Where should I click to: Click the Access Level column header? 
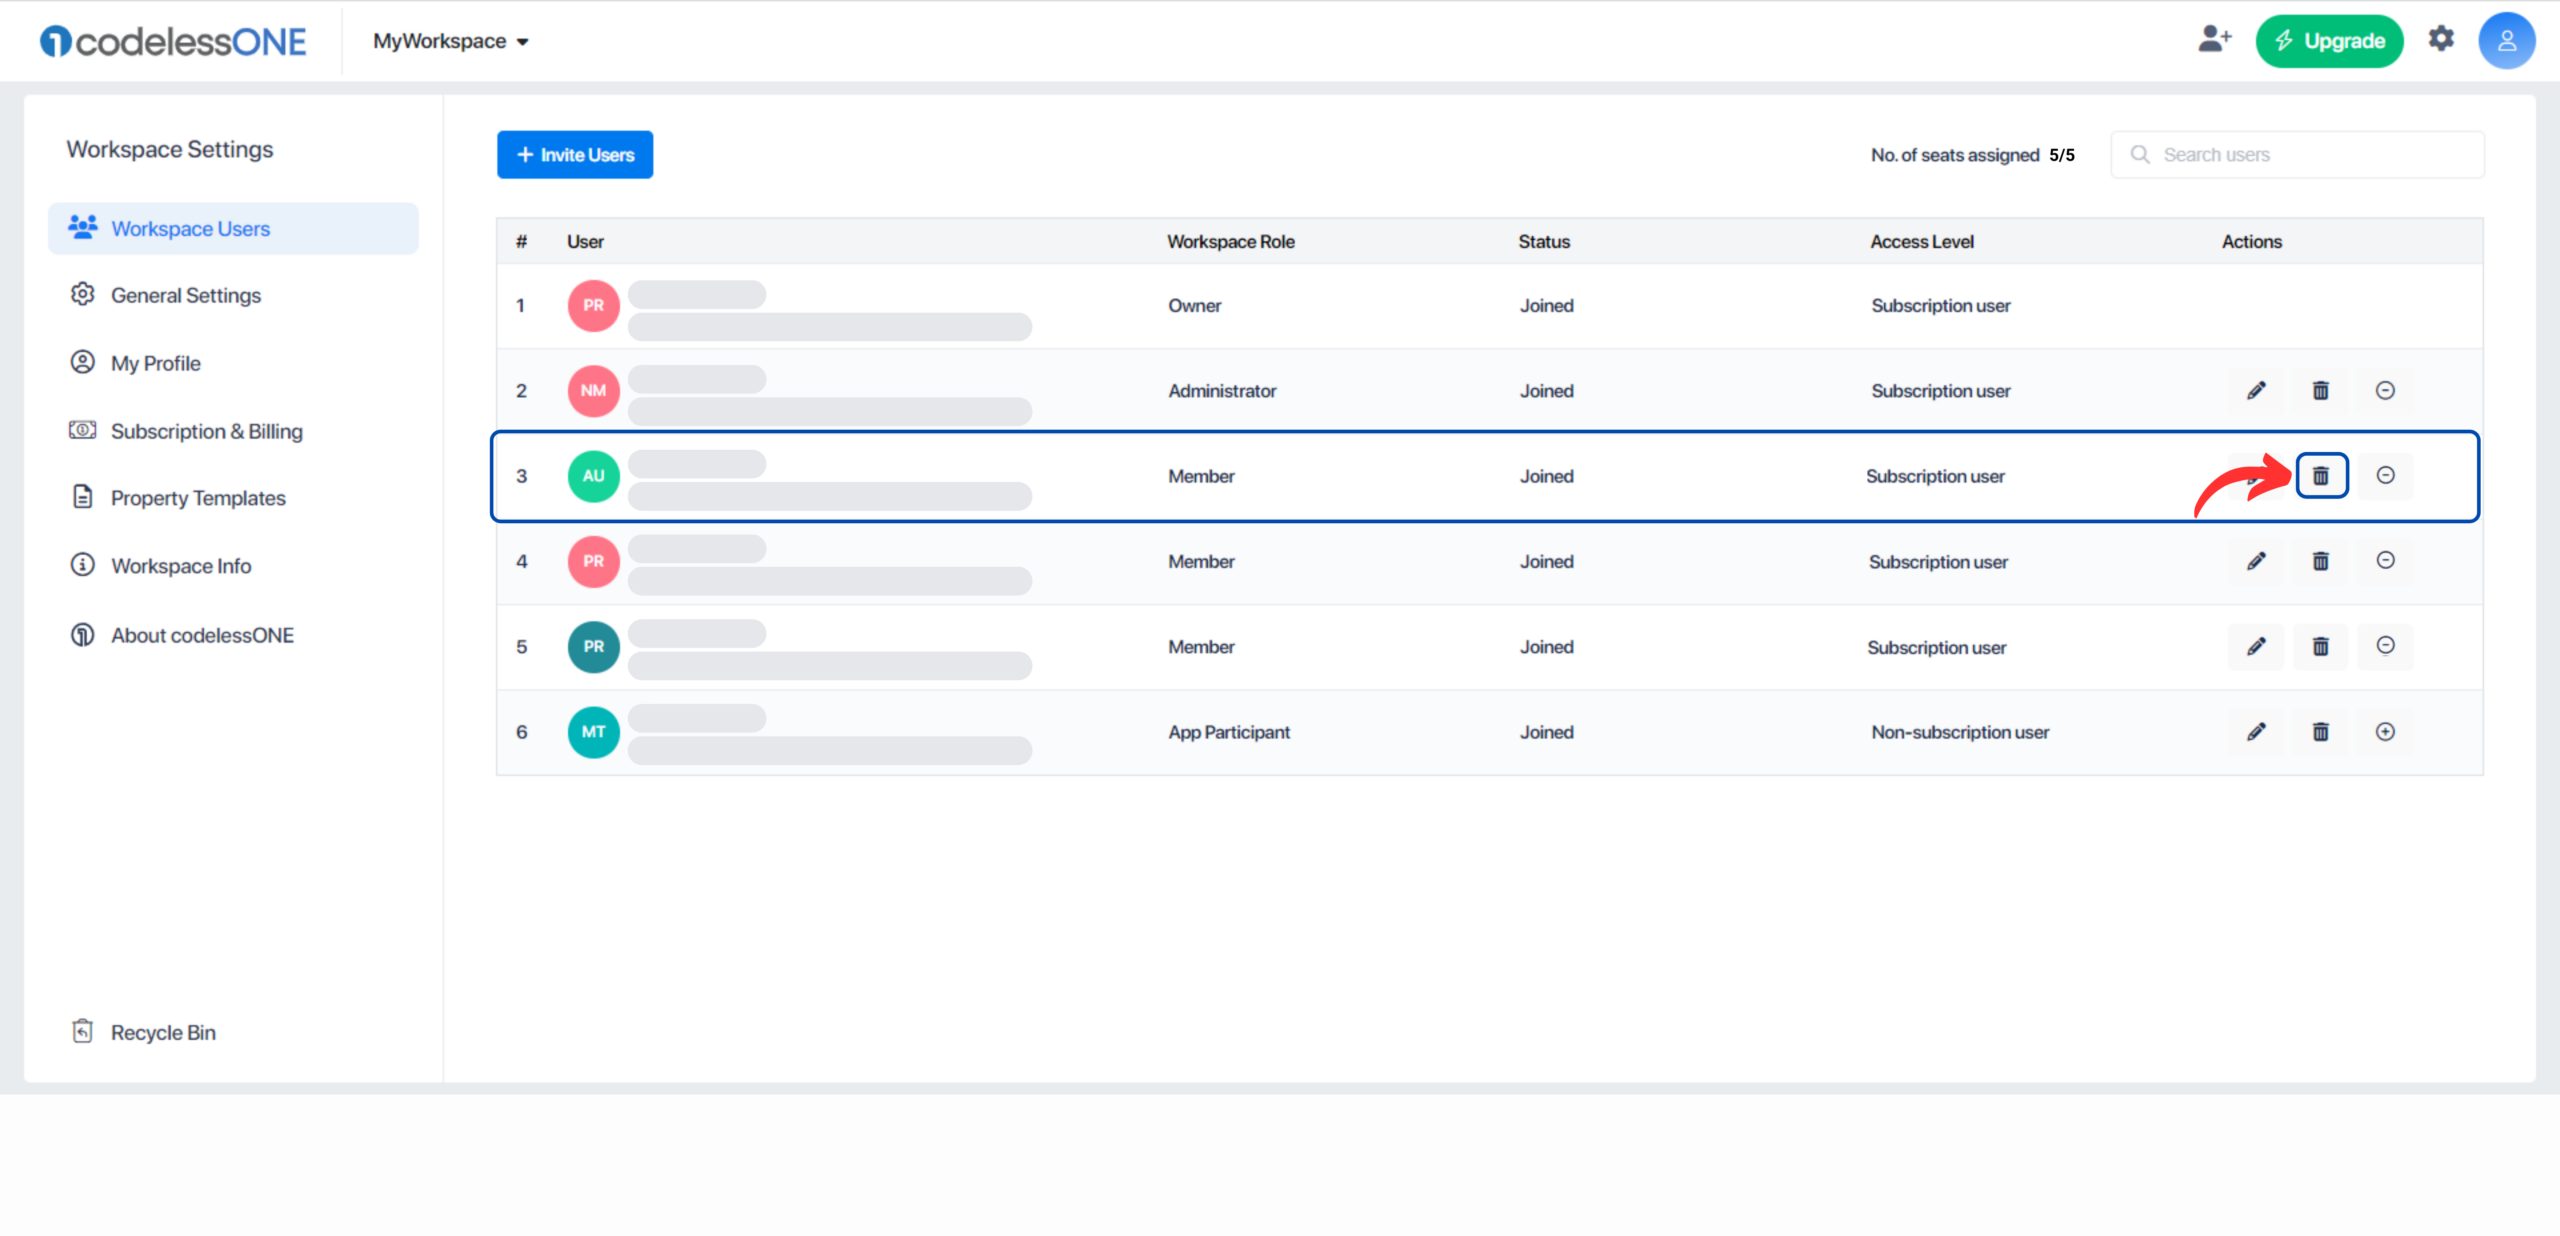(1922, 241)
